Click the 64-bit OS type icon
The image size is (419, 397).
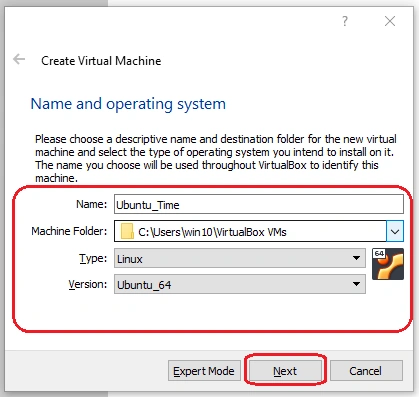coord(388,264)
